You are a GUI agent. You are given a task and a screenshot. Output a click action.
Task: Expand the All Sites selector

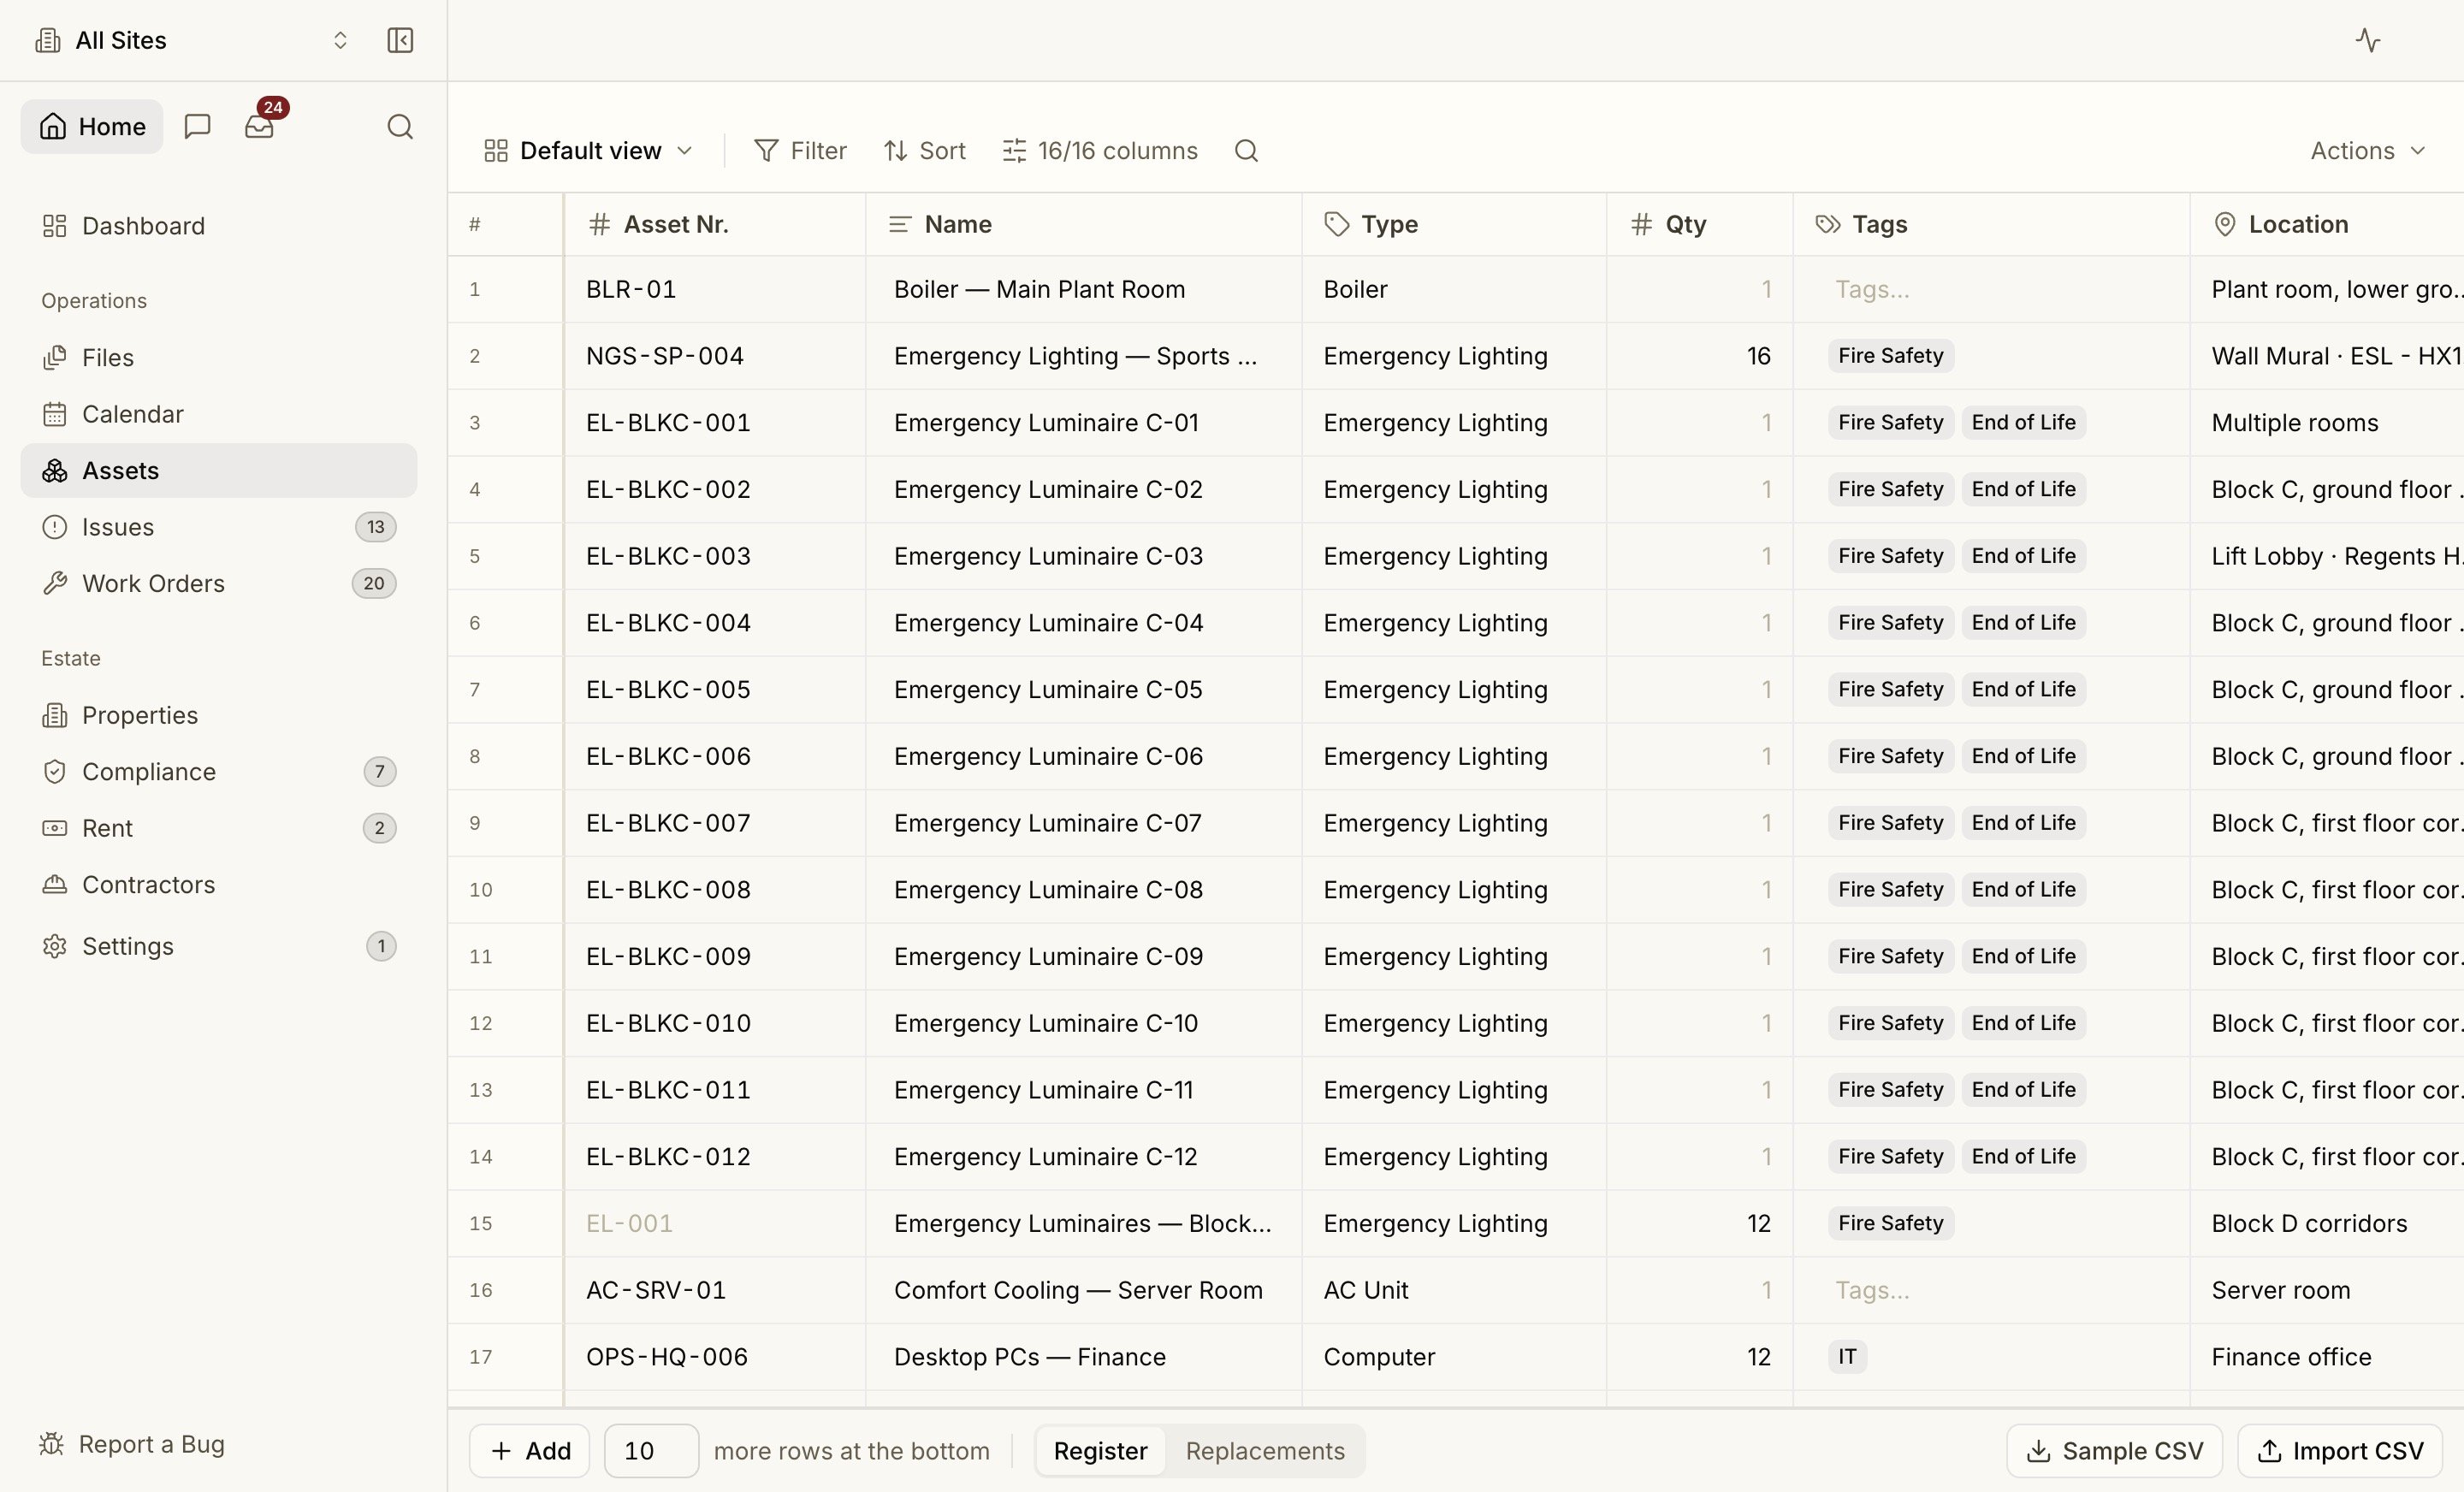click(192, 40)
